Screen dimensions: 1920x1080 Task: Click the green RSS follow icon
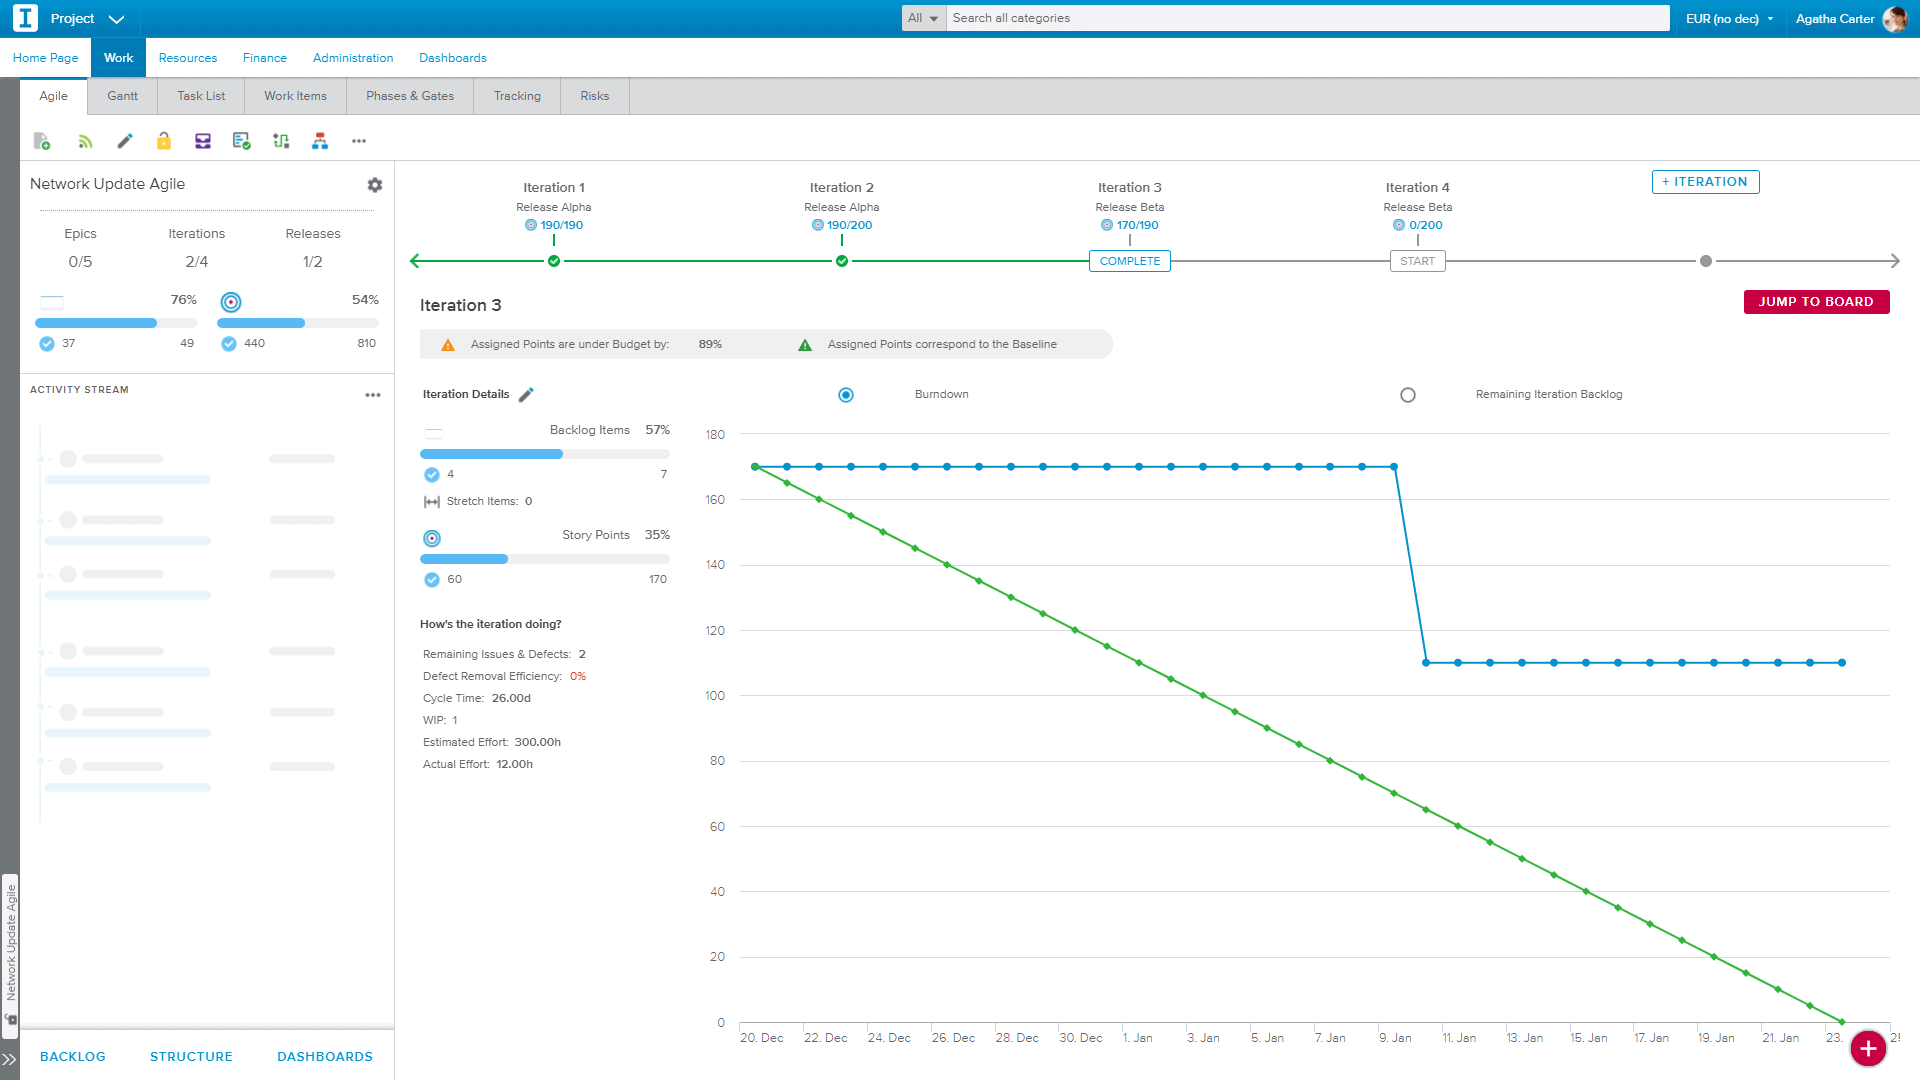(85, 141)
